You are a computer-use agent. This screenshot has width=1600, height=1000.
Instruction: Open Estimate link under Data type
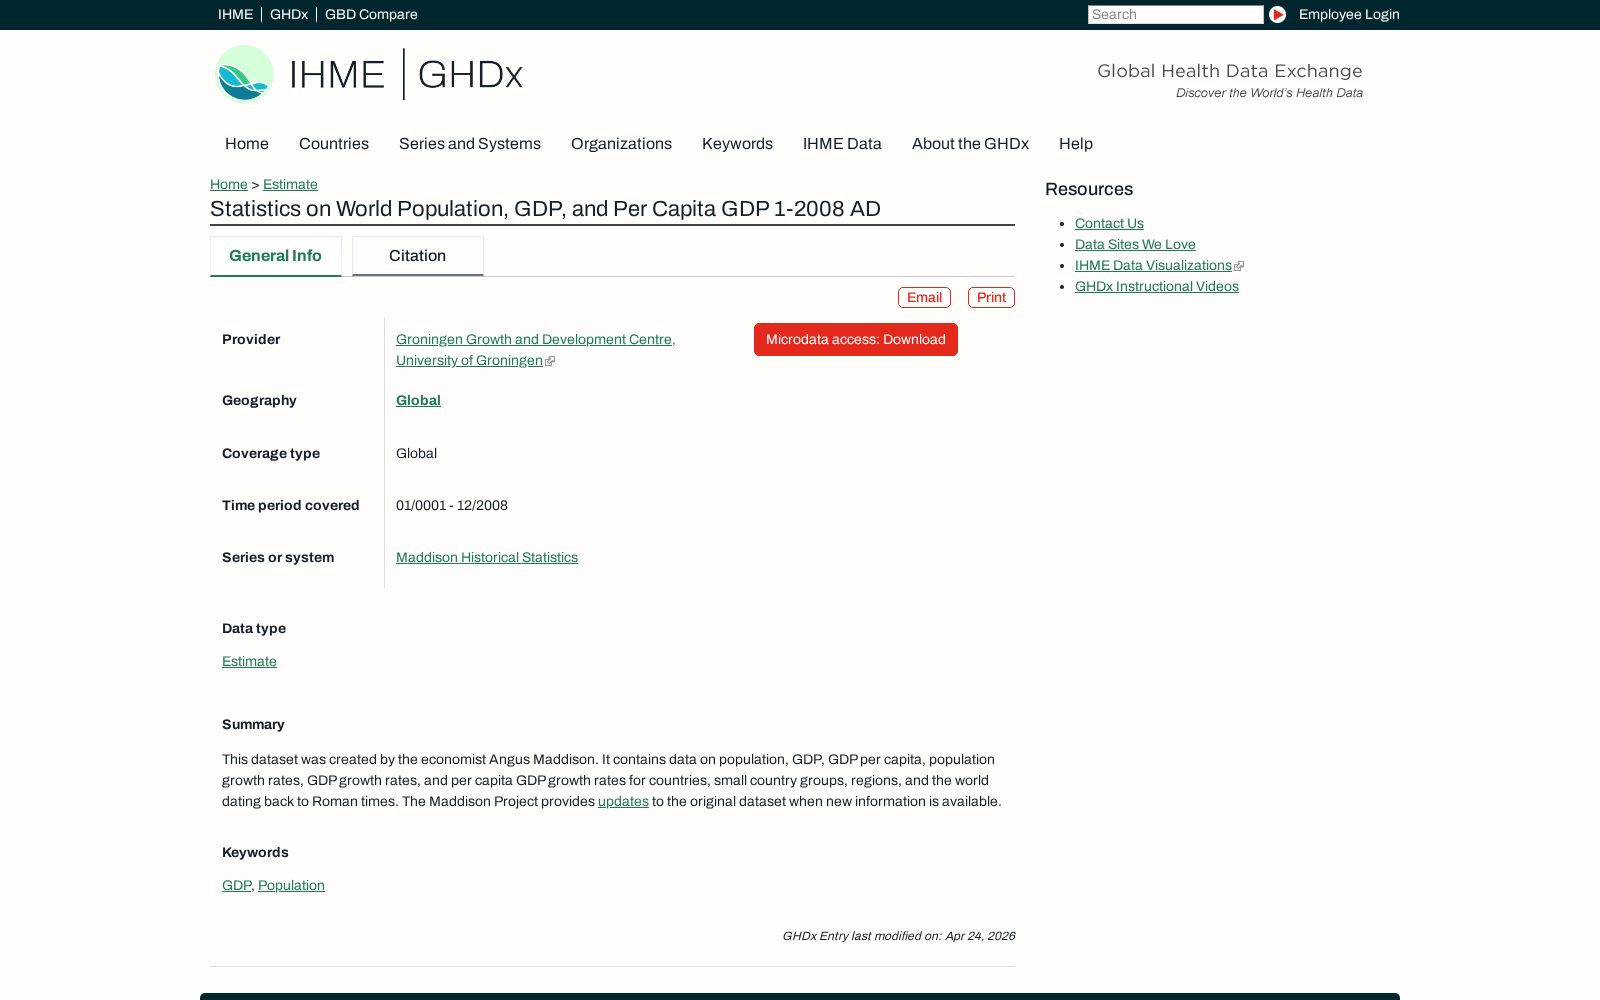pos(249,661)
